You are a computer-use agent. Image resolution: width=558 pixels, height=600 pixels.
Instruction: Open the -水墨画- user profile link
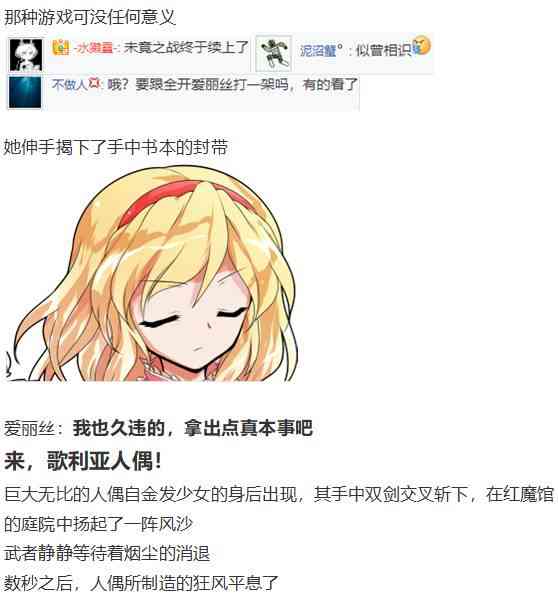point(94,48)
